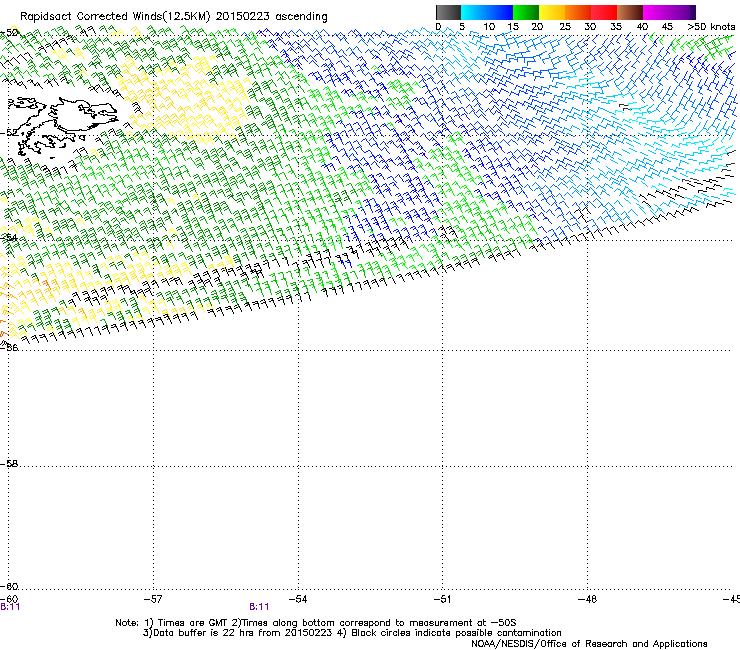The width and height of the screenshot is (740, 650).
Task: Click the "-51" longitude axis label
Action: 442,599
